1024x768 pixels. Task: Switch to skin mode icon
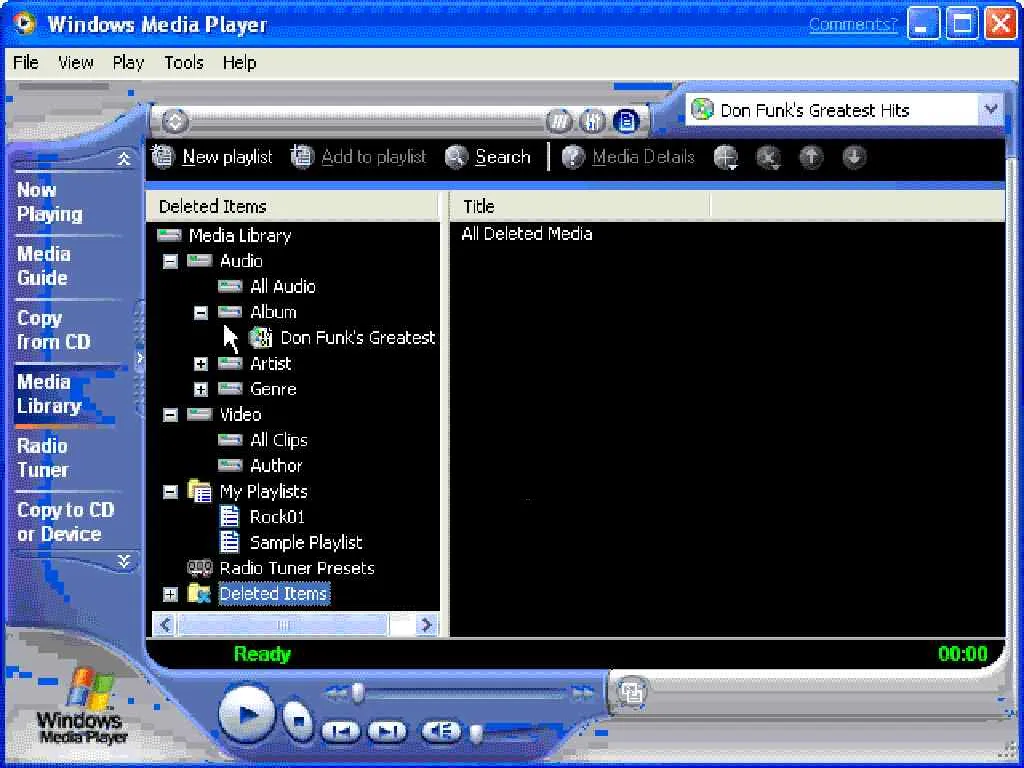pos(631,692)
